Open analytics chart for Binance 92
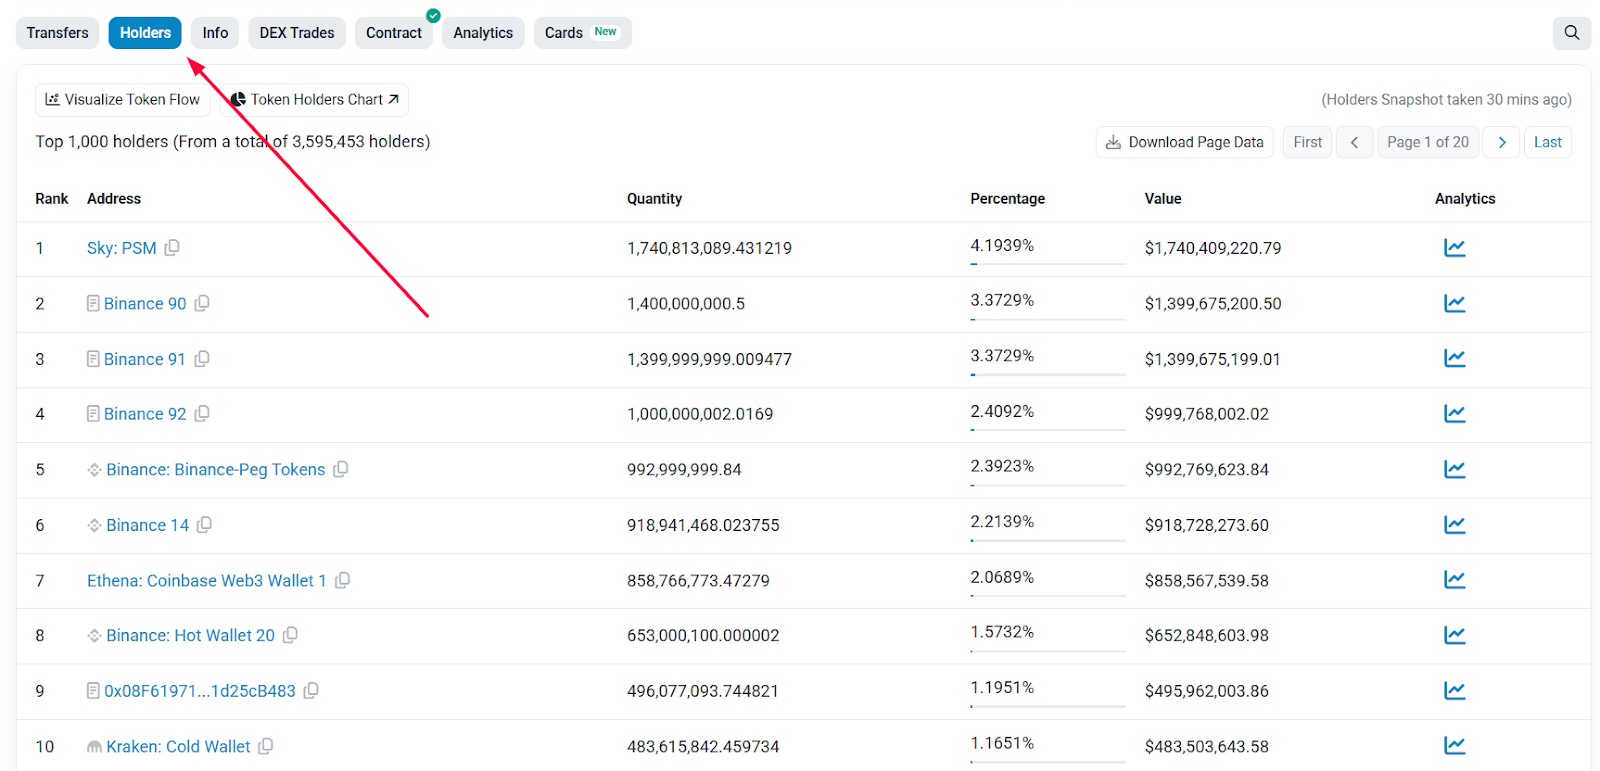The height and width of the screenshot is (771, 1600). click(1454, 413)
